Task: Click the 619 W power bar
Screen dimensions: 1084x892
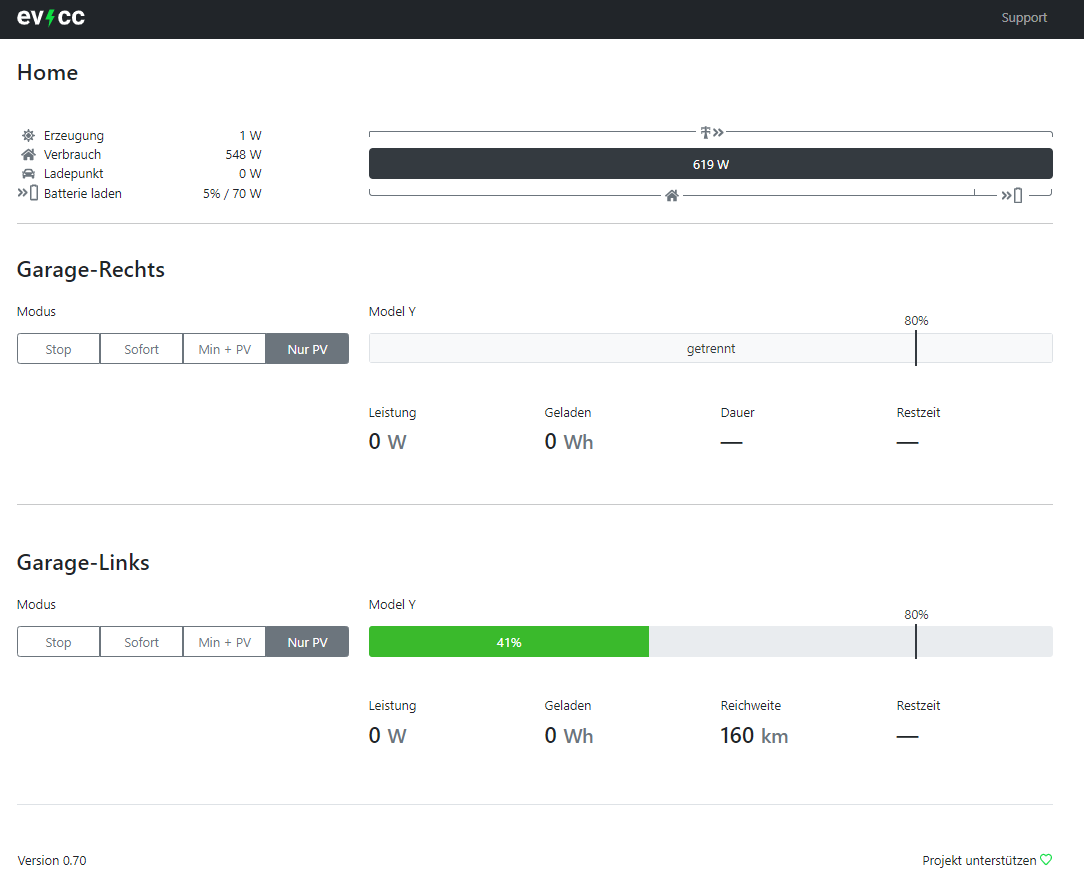Action: pyautogui.click(x=711, y=164)
